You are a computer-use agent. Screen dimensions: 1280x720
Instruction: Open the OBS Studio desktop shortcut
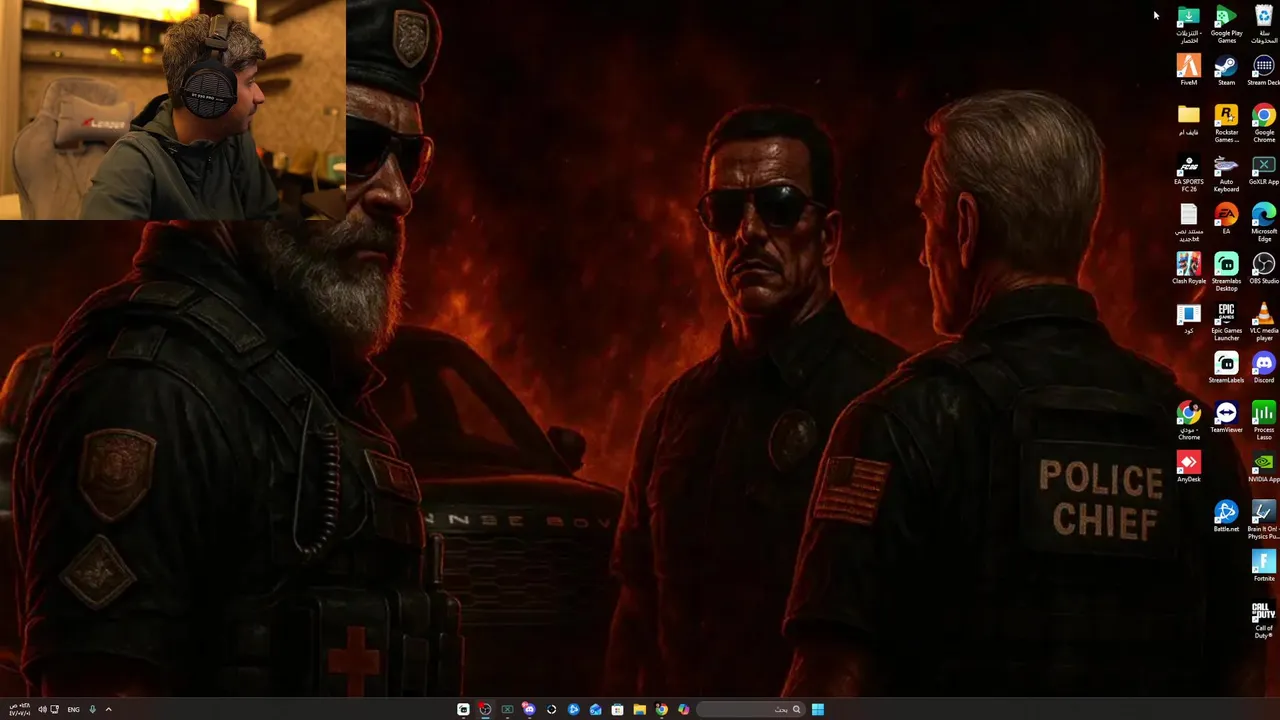[x=1264, y=268]
